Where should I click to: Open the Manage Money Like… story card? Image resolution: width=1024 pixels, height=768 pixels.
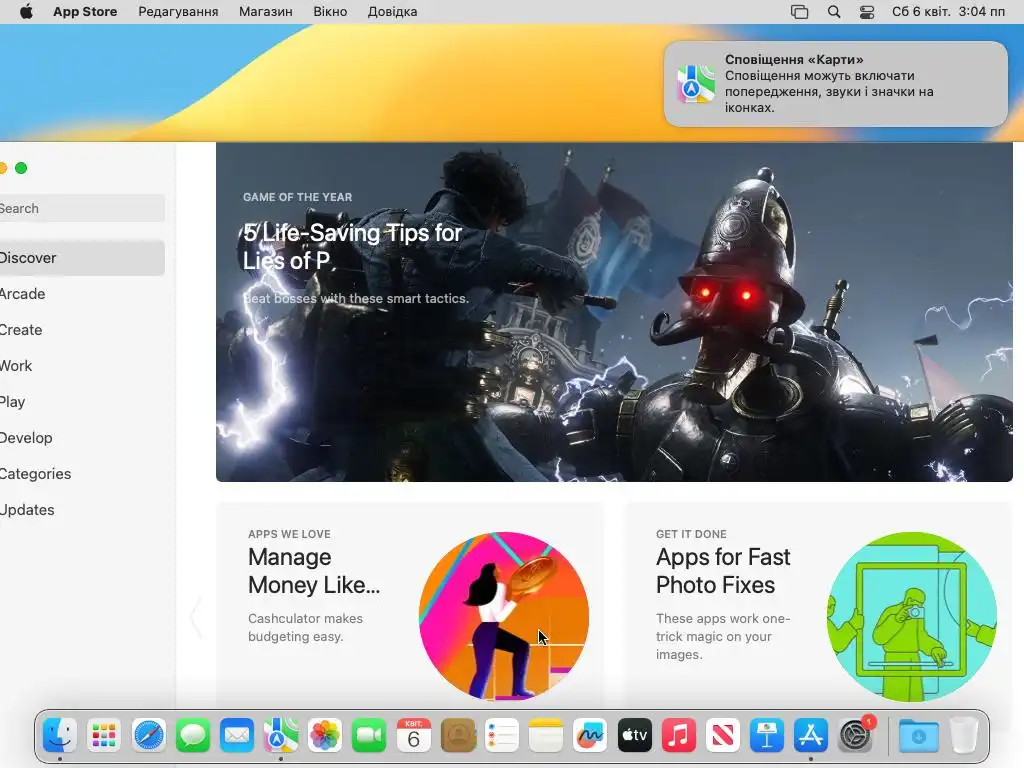click(x=409, y=607)
